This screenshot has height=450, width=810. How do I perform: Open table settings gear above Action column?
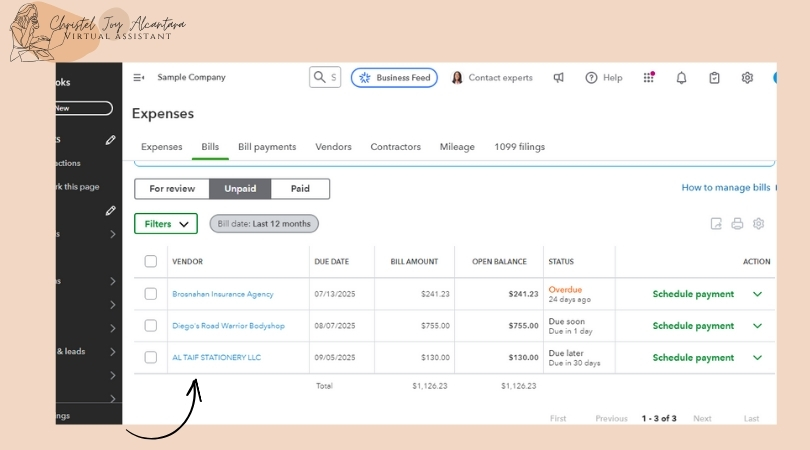759,224
